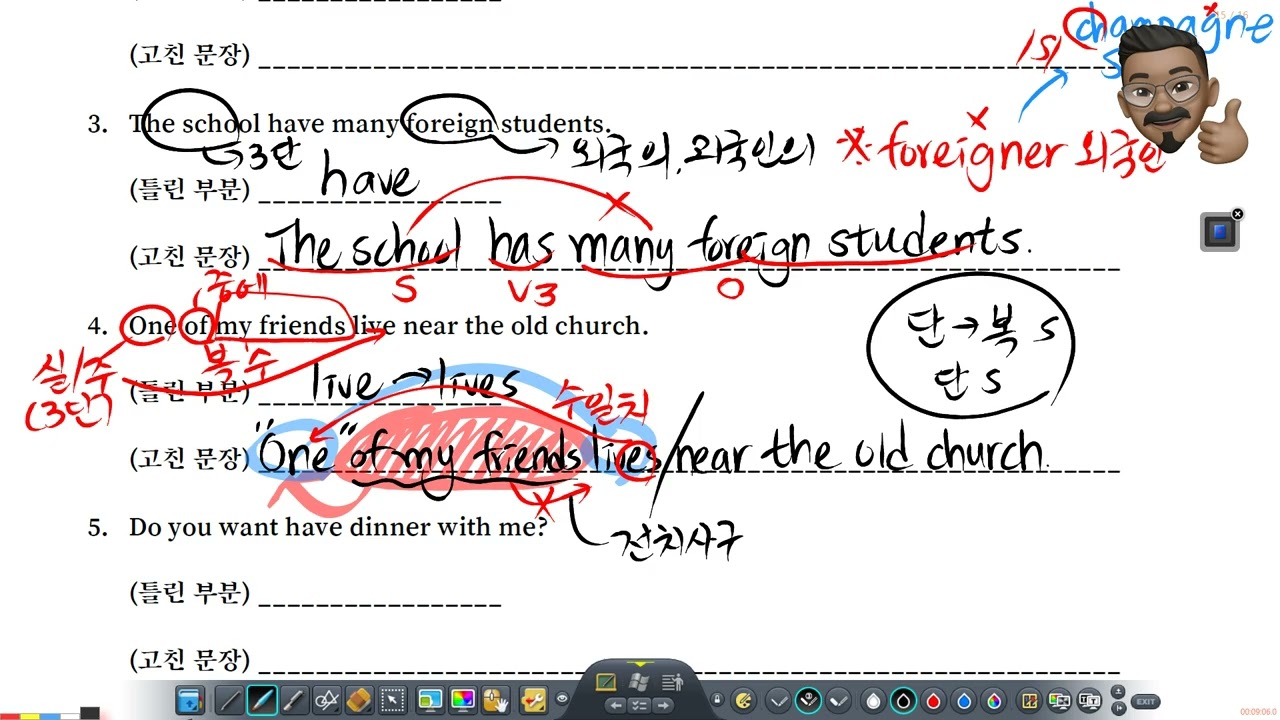Click the printed sentence 'The school have many foreign students.'
This screenshot has width=1280, height=720.
click(369, 124)
